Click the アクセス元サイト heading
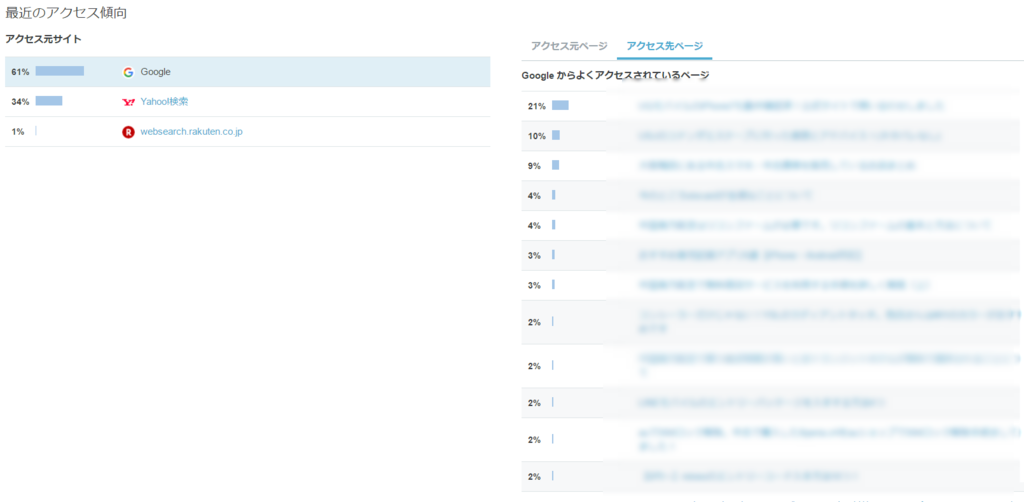 [x=43, y=39]
